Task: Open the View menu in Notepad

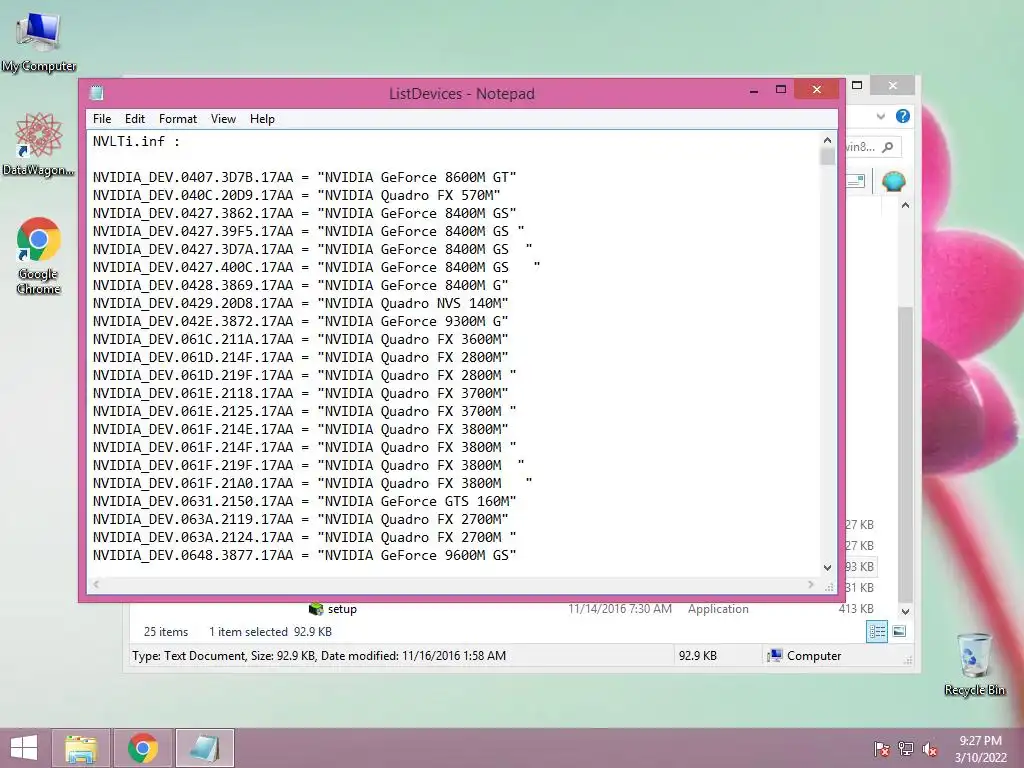Action: (223, 119)
